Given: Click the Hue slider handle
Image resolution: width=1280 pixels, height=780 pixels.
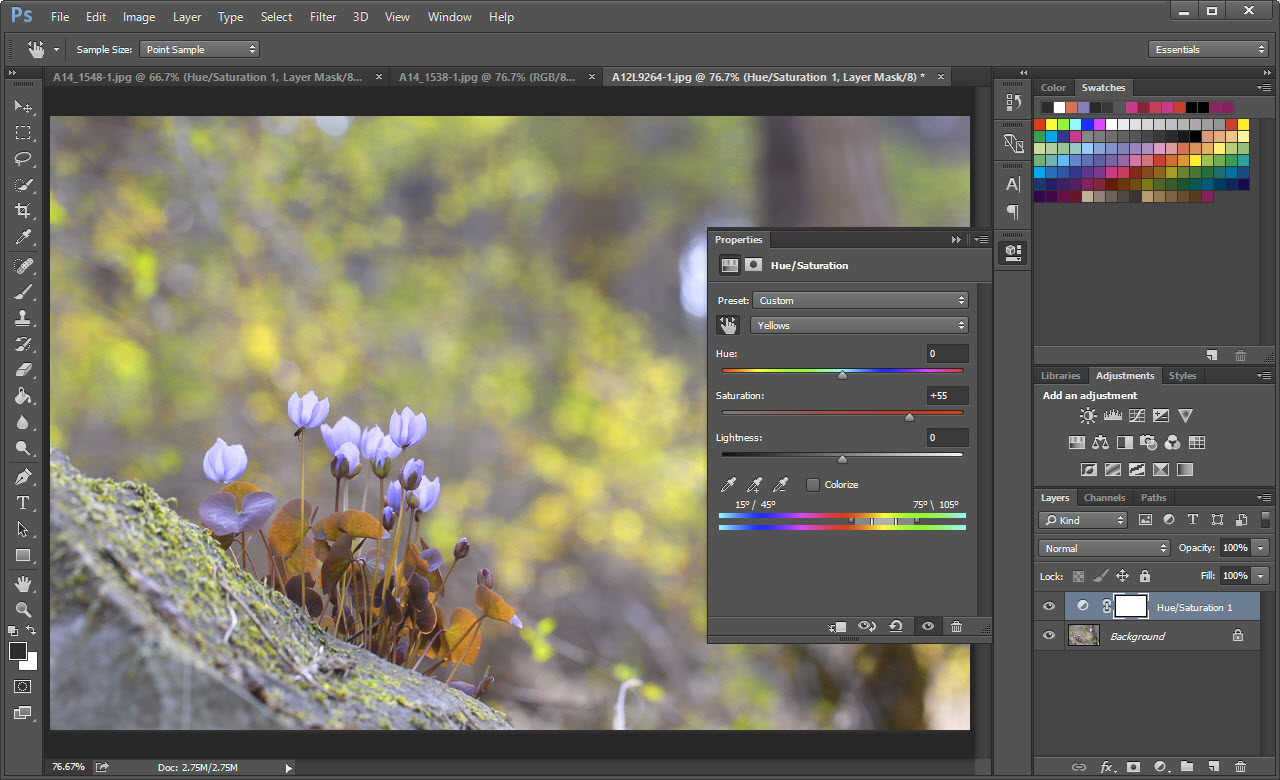Looking at the screenshot, I should 842,375.
